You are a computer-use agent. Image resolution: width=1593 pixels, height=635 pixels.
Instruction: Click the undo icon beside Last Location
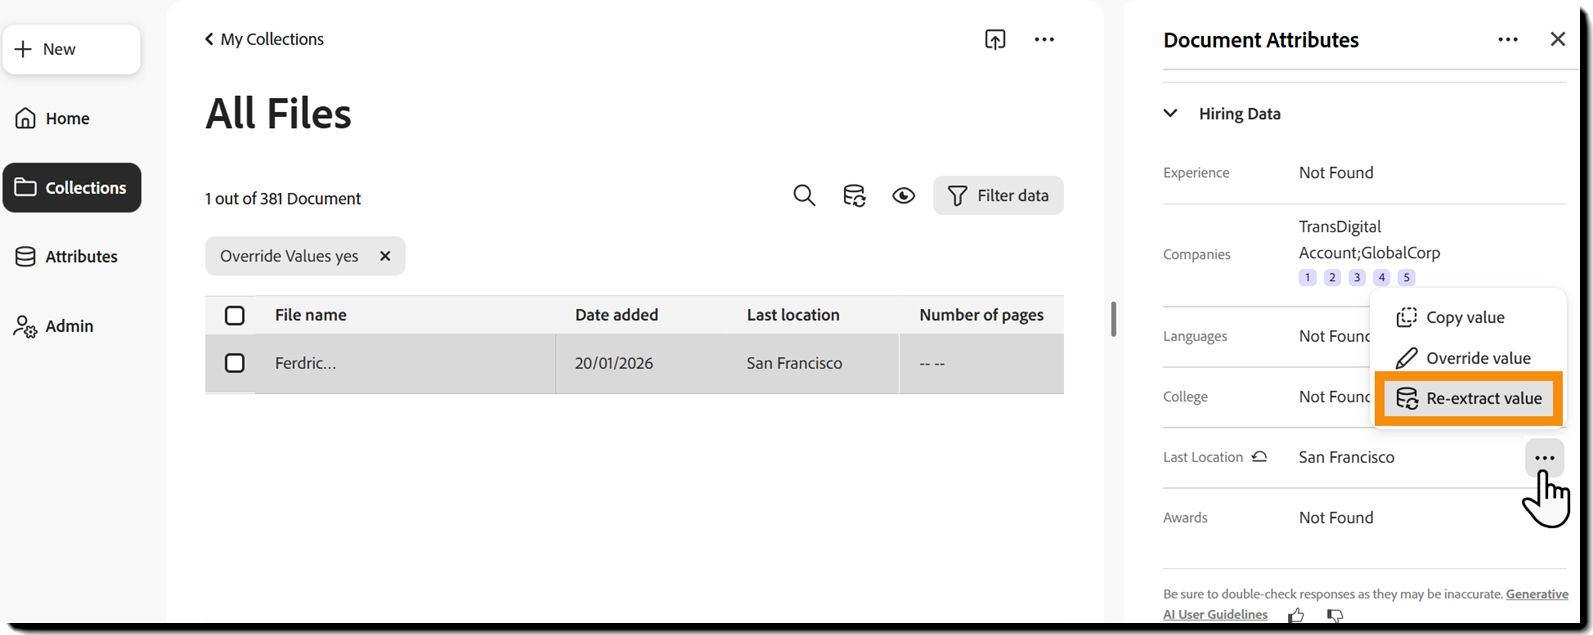(x=1259, y=457)
